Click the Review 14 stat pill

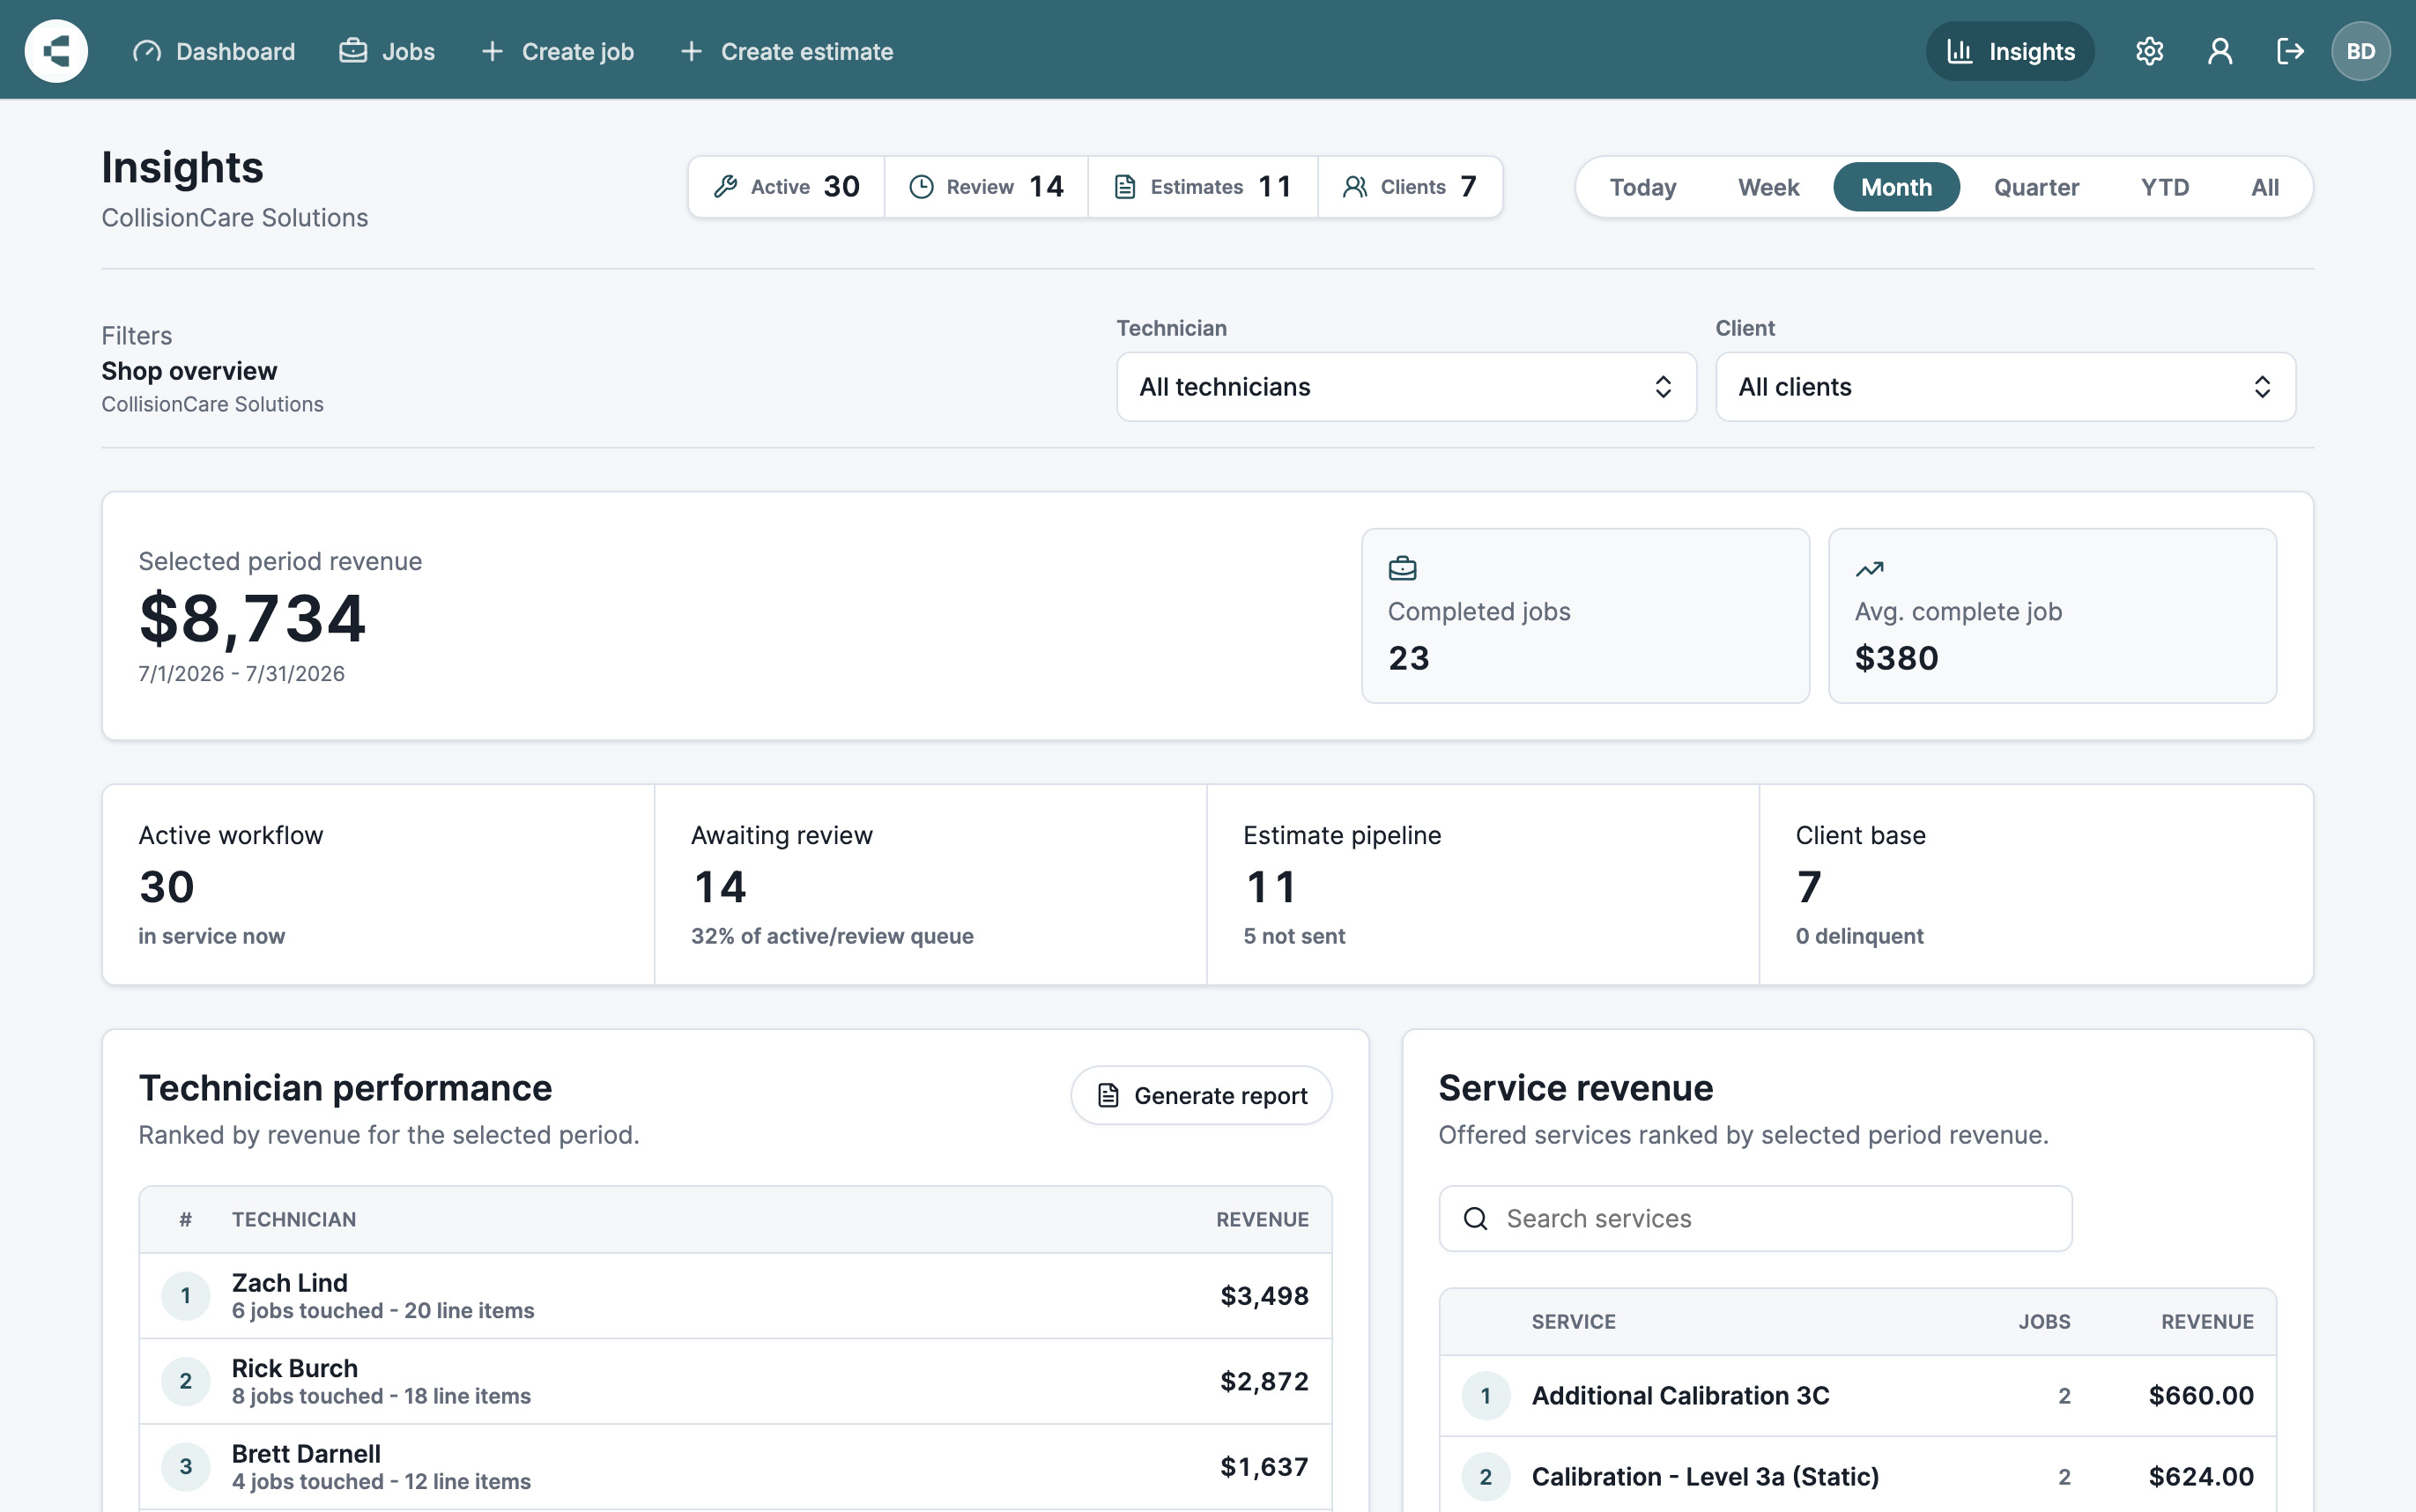point(986,187)
